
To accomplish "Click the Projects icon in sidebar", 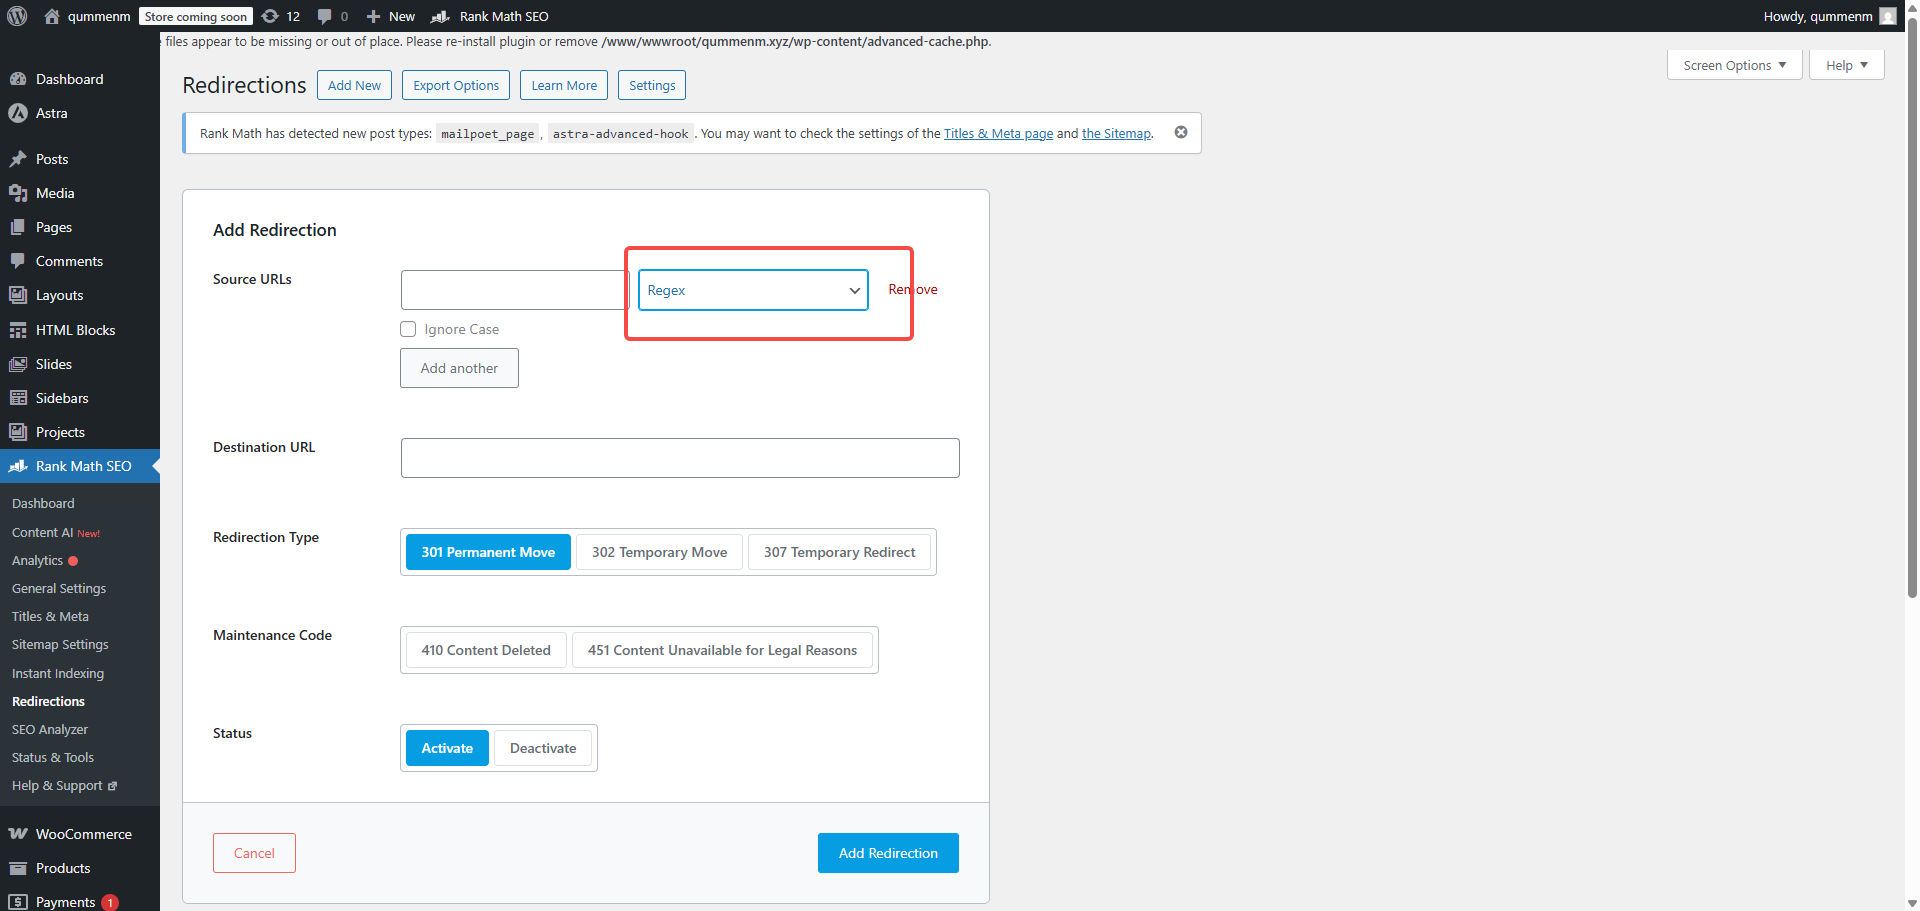I will point(18,432).
